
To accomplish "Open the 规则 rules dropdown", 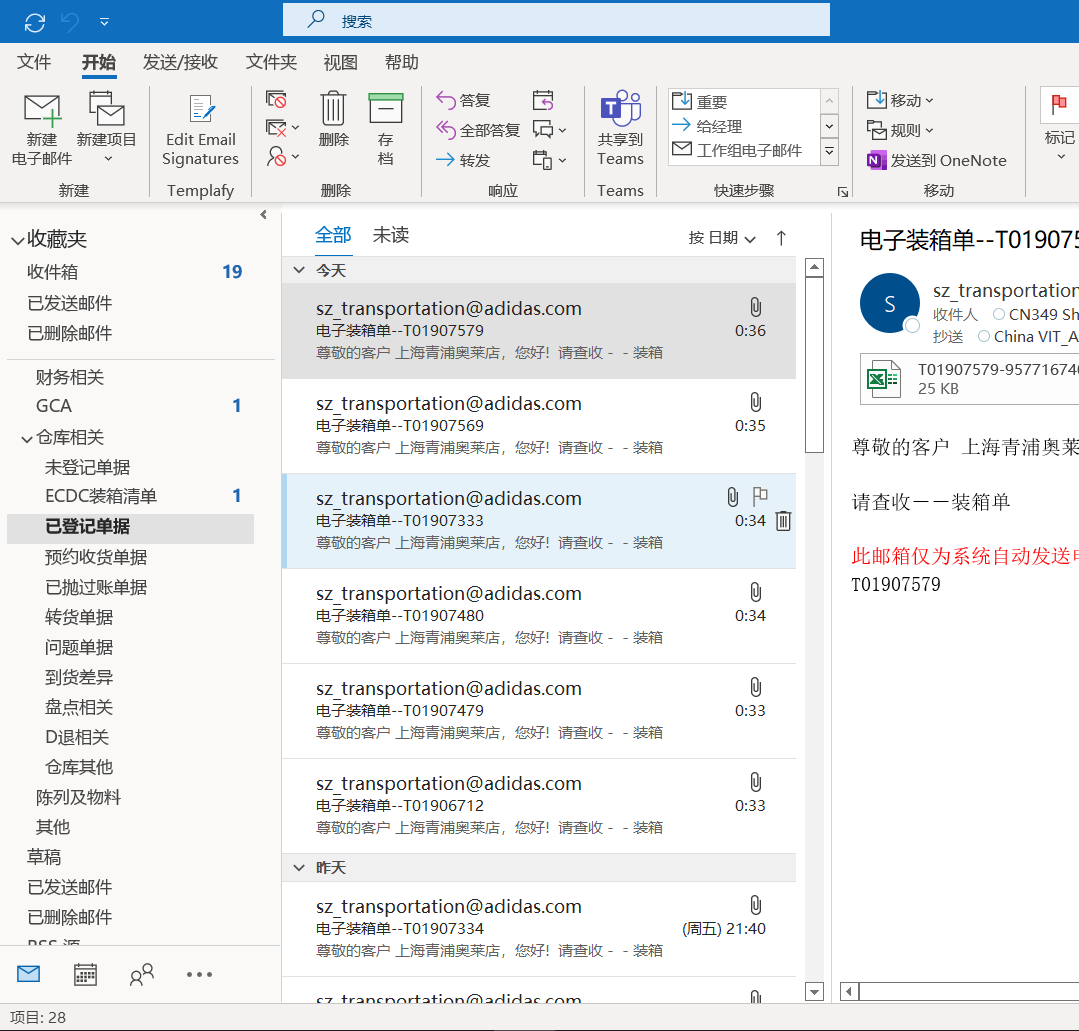I will (900, 130).
